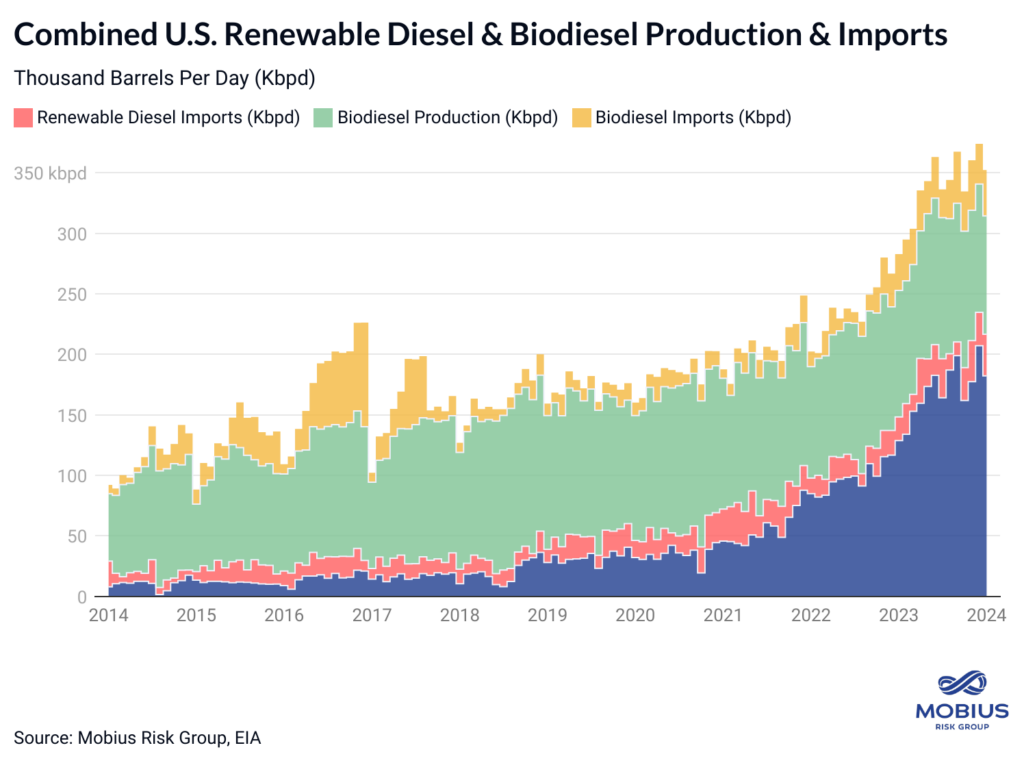Click the '250' y-axis label
Image resolution: width=1024 pixels, height=763 pixels.
point(72,295)
